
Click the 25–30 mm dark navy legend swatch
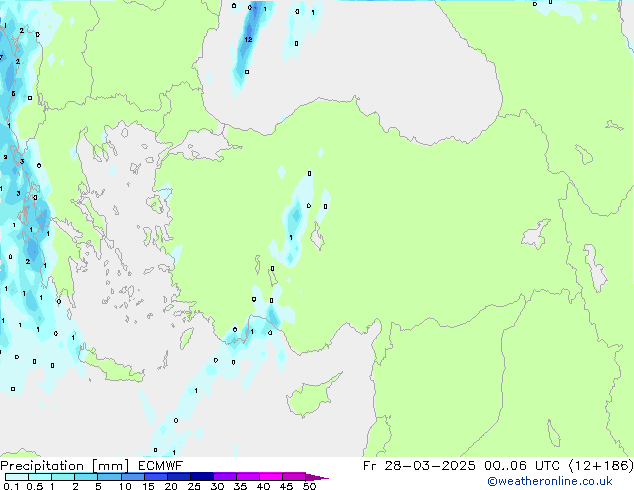(x=202, y=477)
